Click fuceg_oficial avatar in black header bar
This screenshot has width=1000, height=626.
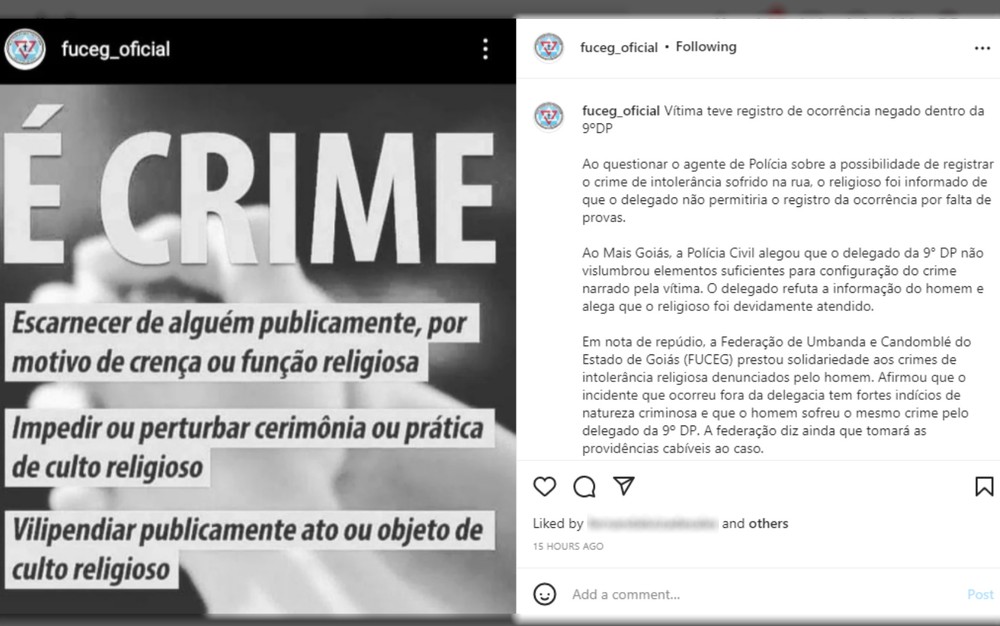coord(25,49)
